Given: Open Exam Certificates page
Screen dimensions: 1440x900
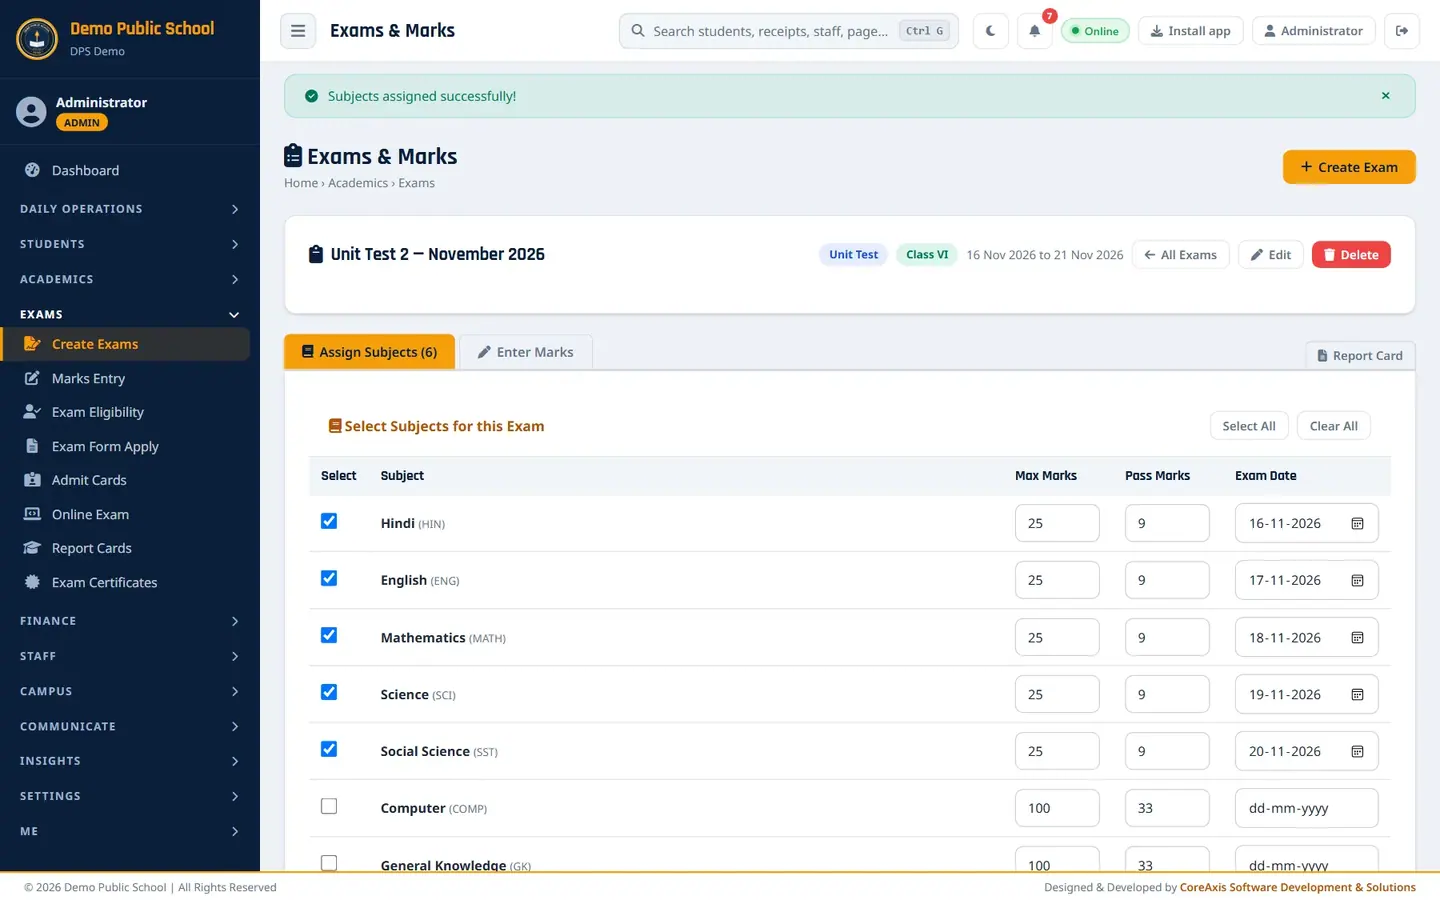Looking at the screenshot, I should click(125, 582).
